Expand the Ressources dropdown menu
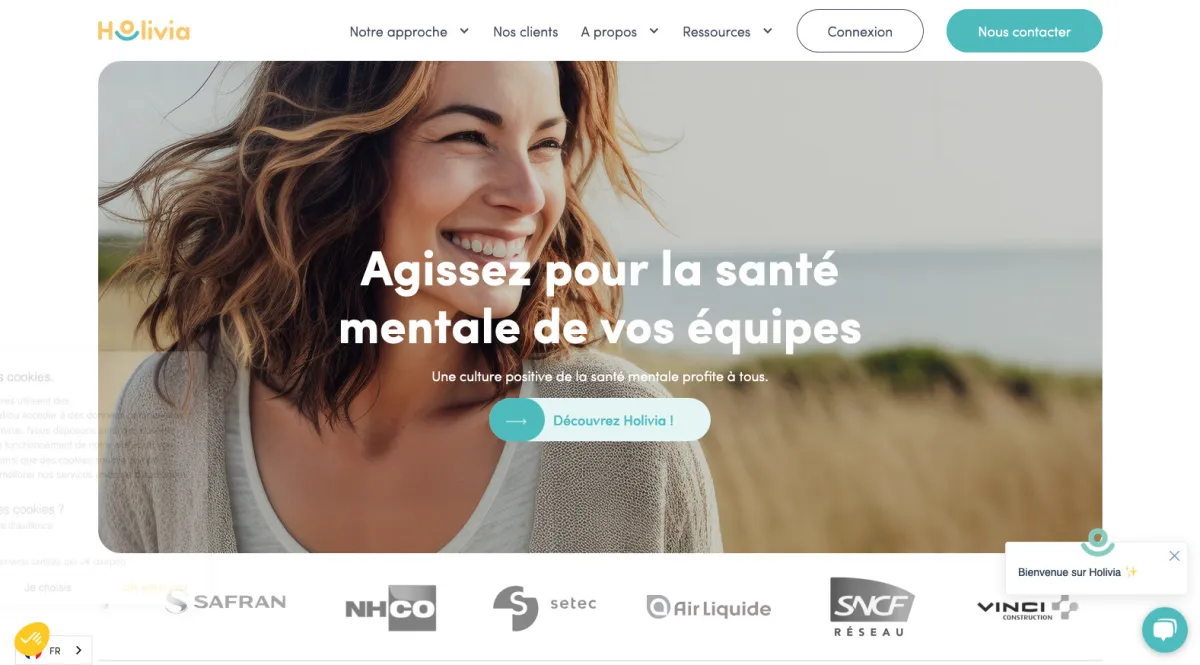The image size is (1200, 665). tap(727, 32)
